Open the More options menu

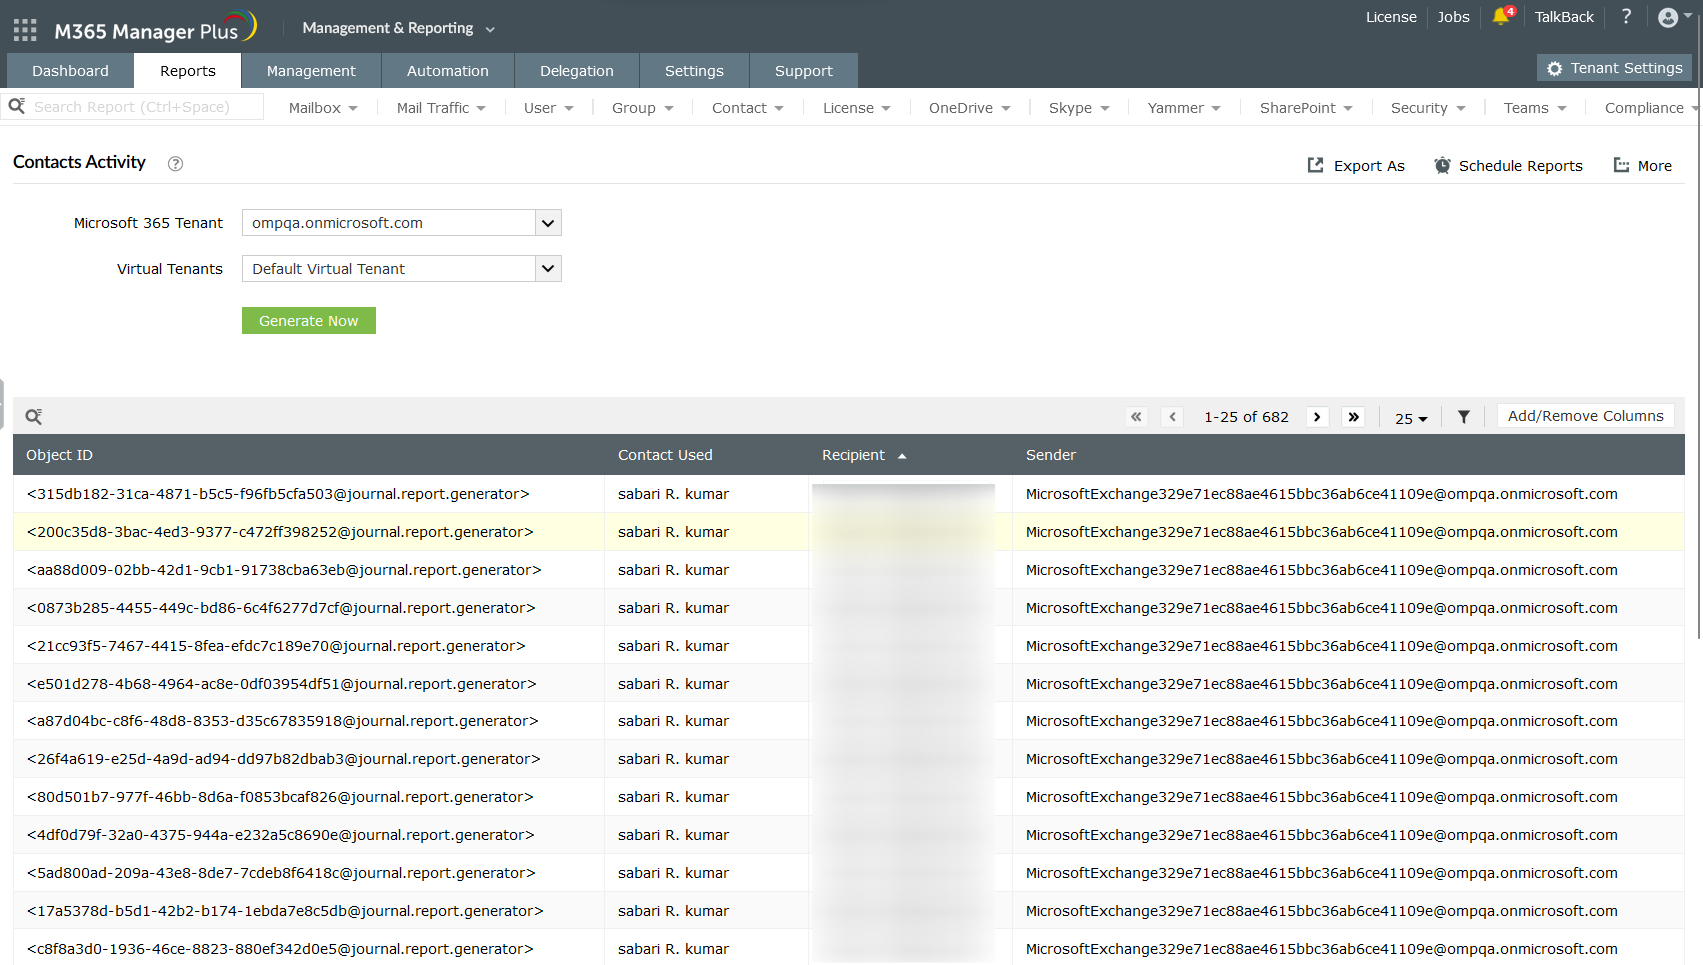(x=1642, y=166)
